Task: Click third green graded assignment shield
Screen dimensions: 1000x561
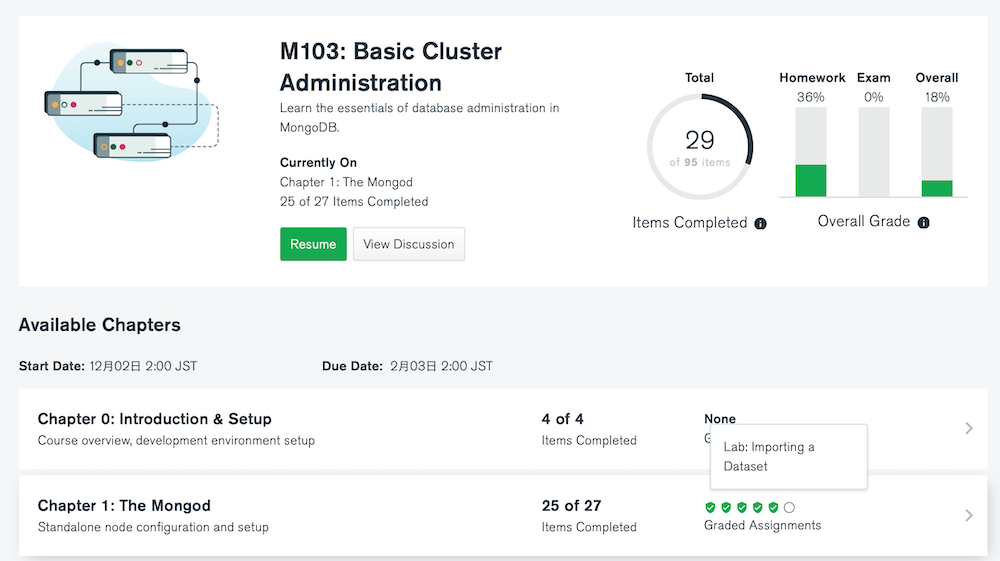Action: point(742,507)
